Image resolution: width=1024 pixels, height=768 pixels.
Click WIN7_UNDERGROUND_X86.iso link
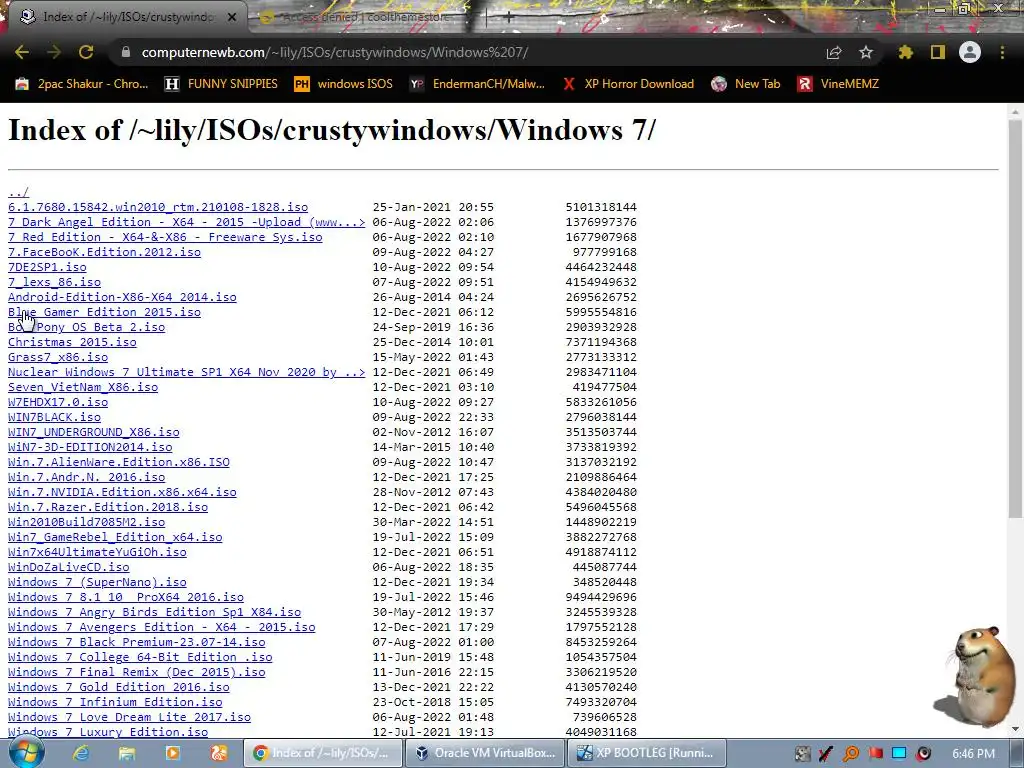pos(93,432)
